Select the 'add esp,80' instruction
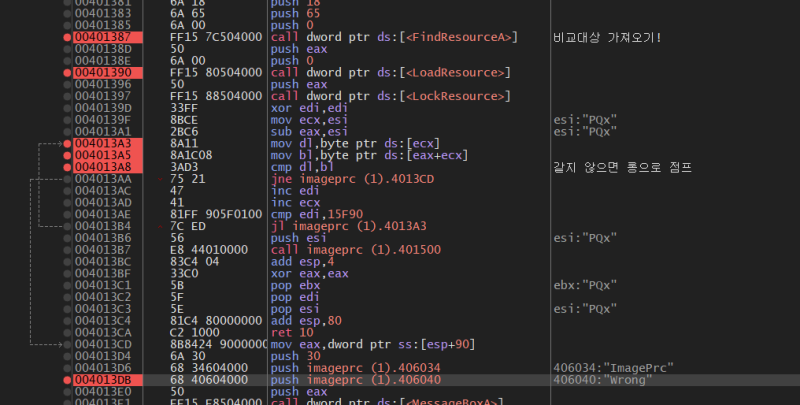Viewport: 800px width, 405px height. click(x=306, y=321)
